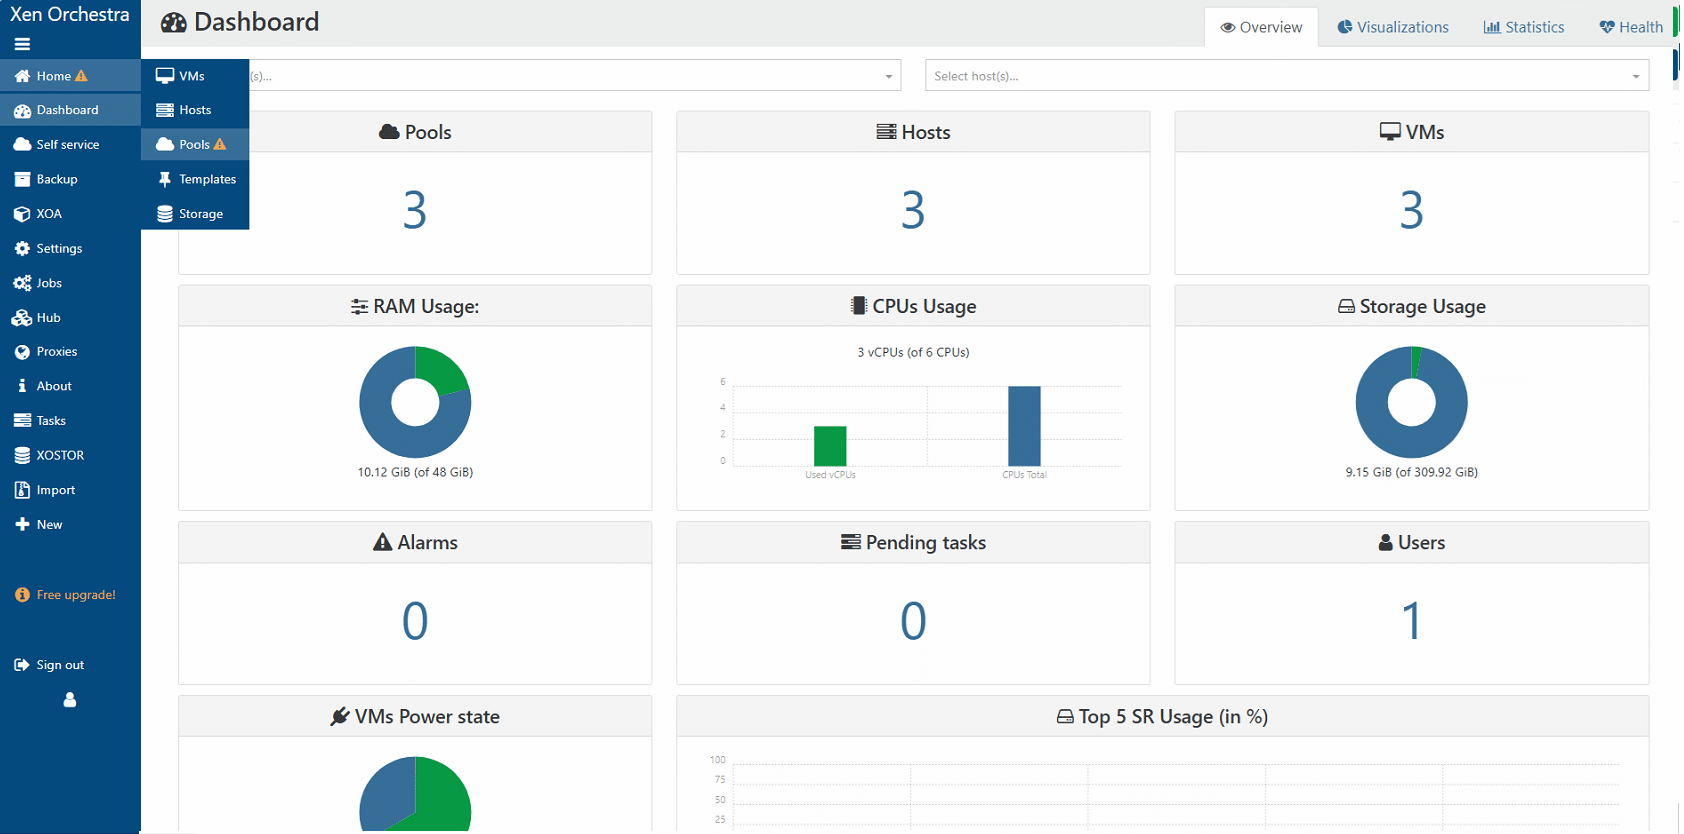Click the Dashboard page title icon

click(x=173, y=23)
